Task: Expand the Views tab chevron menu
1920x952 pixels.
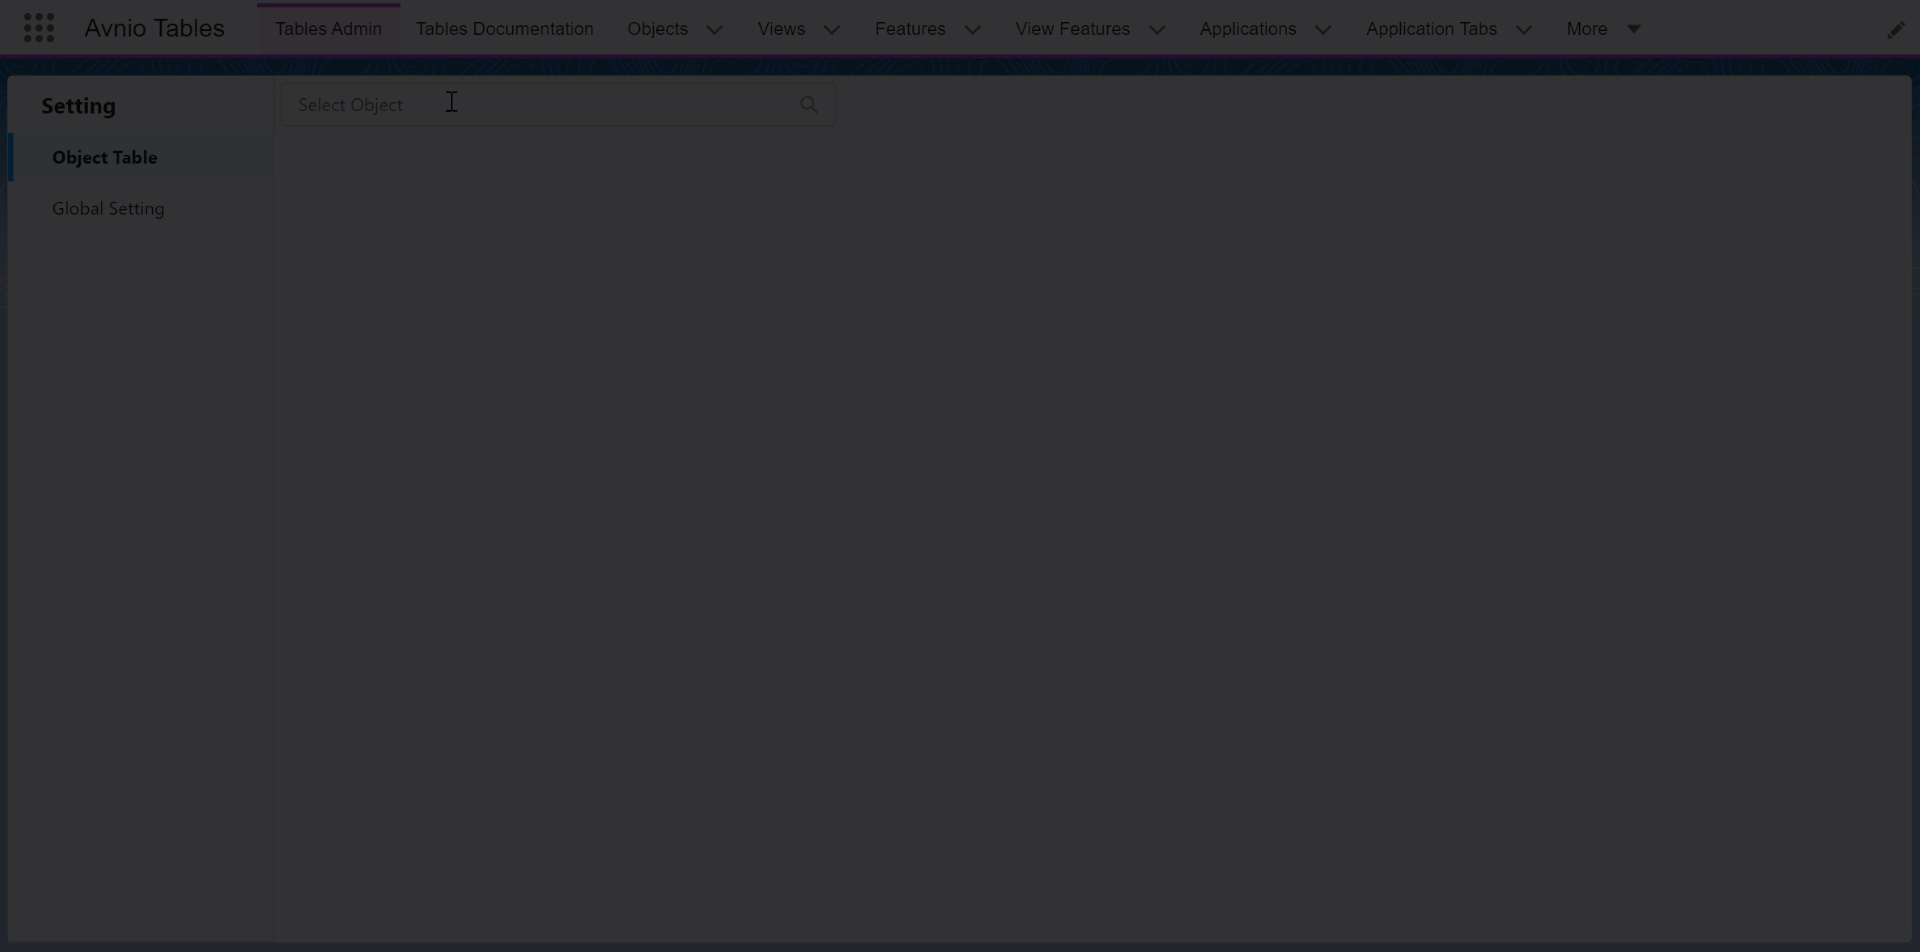Action: (831, 30)
